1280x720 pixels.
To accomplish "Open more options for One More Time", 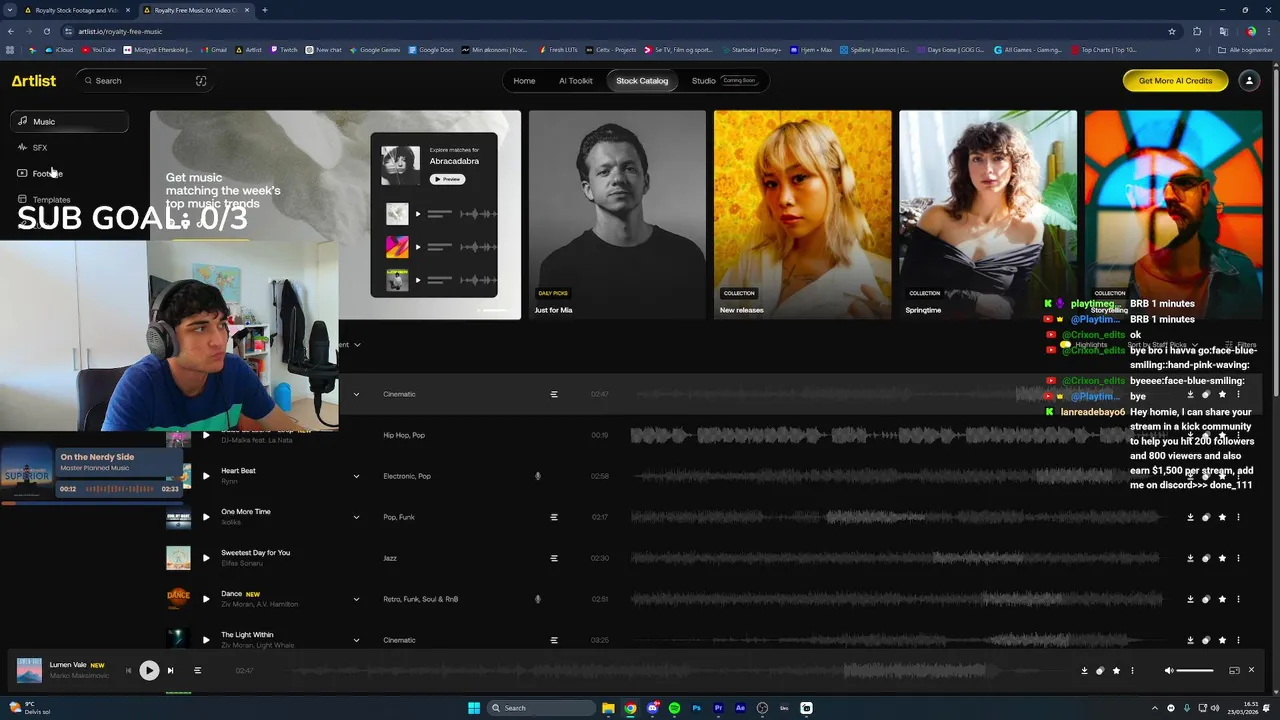I will click(1238, 517).
